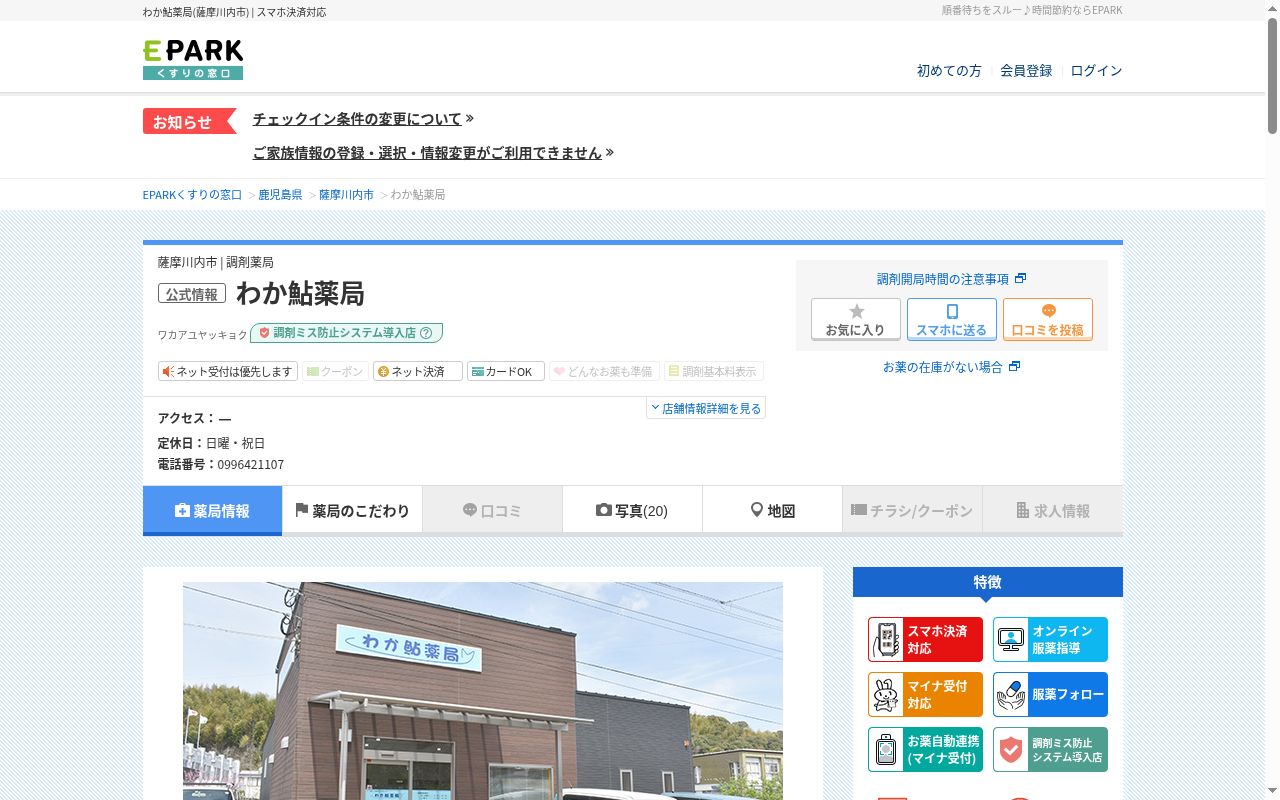Click the オンライン服薬指導 feature icon
The width and height of the screenshot is (1280, 800).
(1050, 640)
